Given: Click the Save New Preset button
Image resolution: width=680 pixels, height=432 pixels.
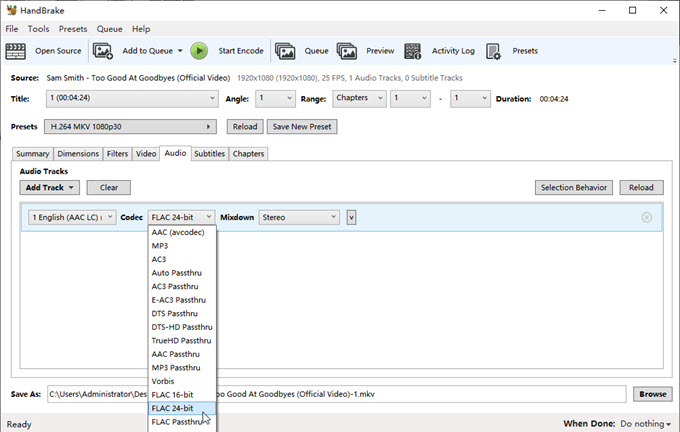Looking at the screenshot, I should tap(301, 127).
